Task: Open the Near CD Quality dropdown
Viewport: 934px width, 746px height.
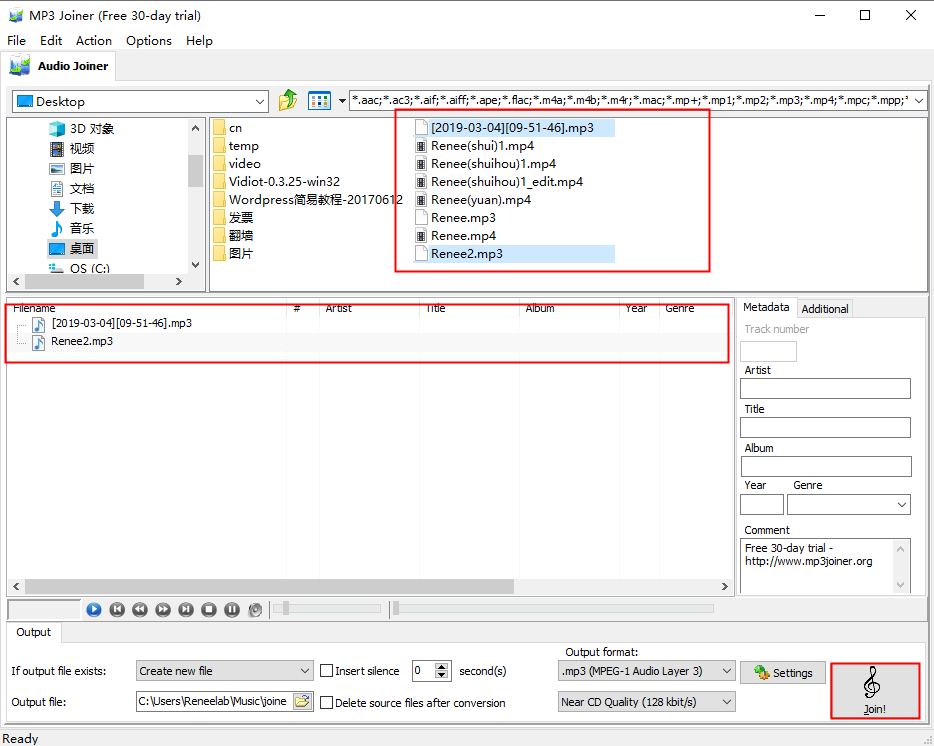Action: point(646,702)
